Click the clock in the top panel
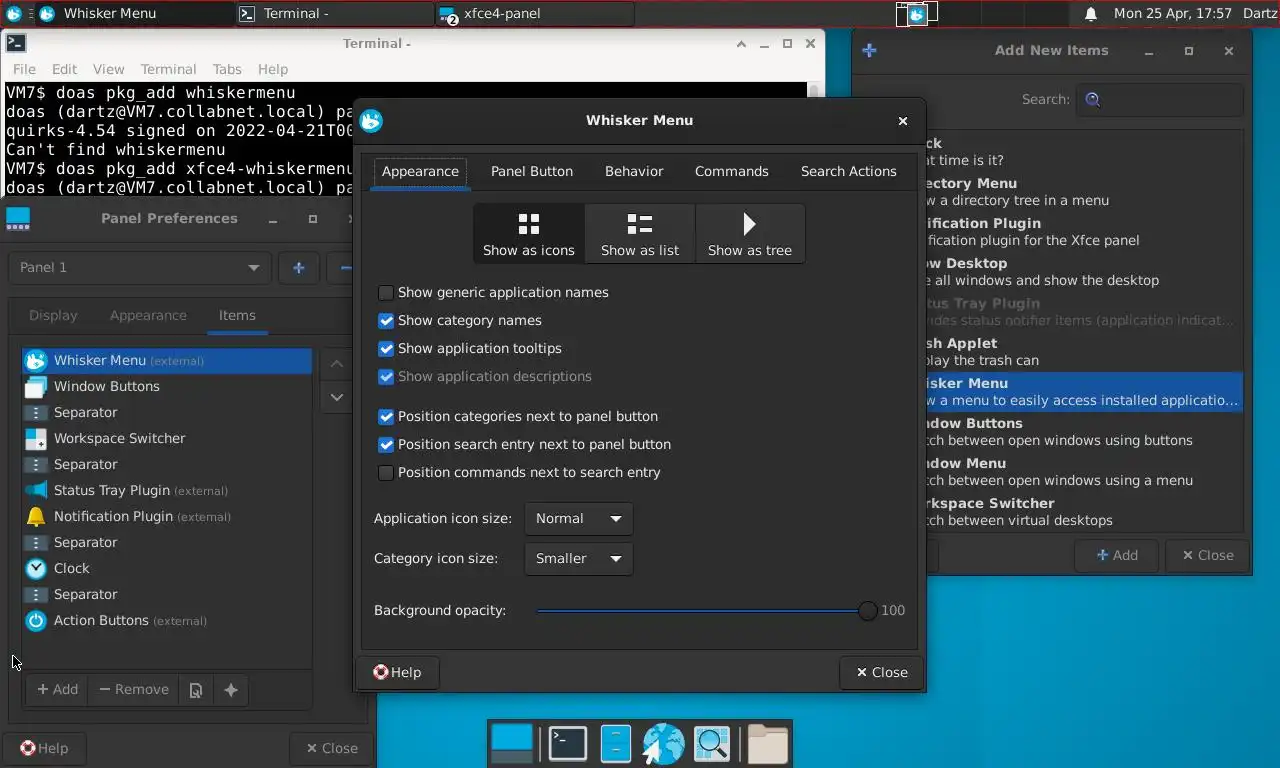Image resolution: width=1280 pixels, height=768 pixels. point(1173,14)
